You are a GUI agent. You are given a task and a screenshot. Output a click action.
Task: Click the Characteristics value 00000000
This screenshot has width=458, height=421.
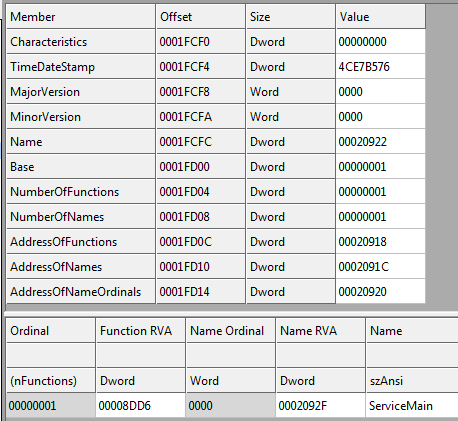point(381,42)
